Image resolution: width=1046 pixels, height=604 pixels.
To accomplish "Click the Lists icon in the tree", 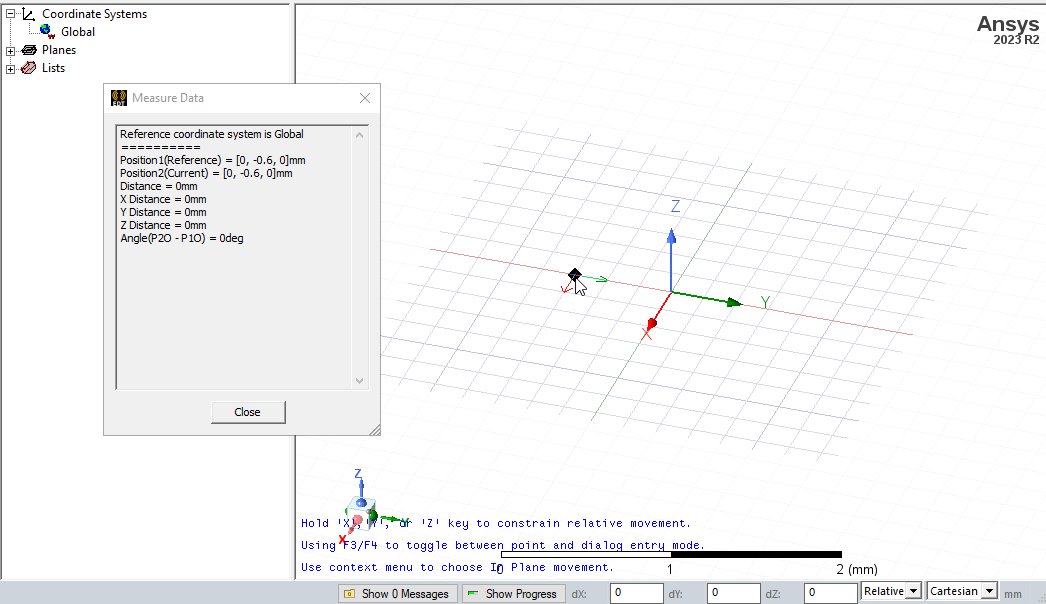I will 27,67.
